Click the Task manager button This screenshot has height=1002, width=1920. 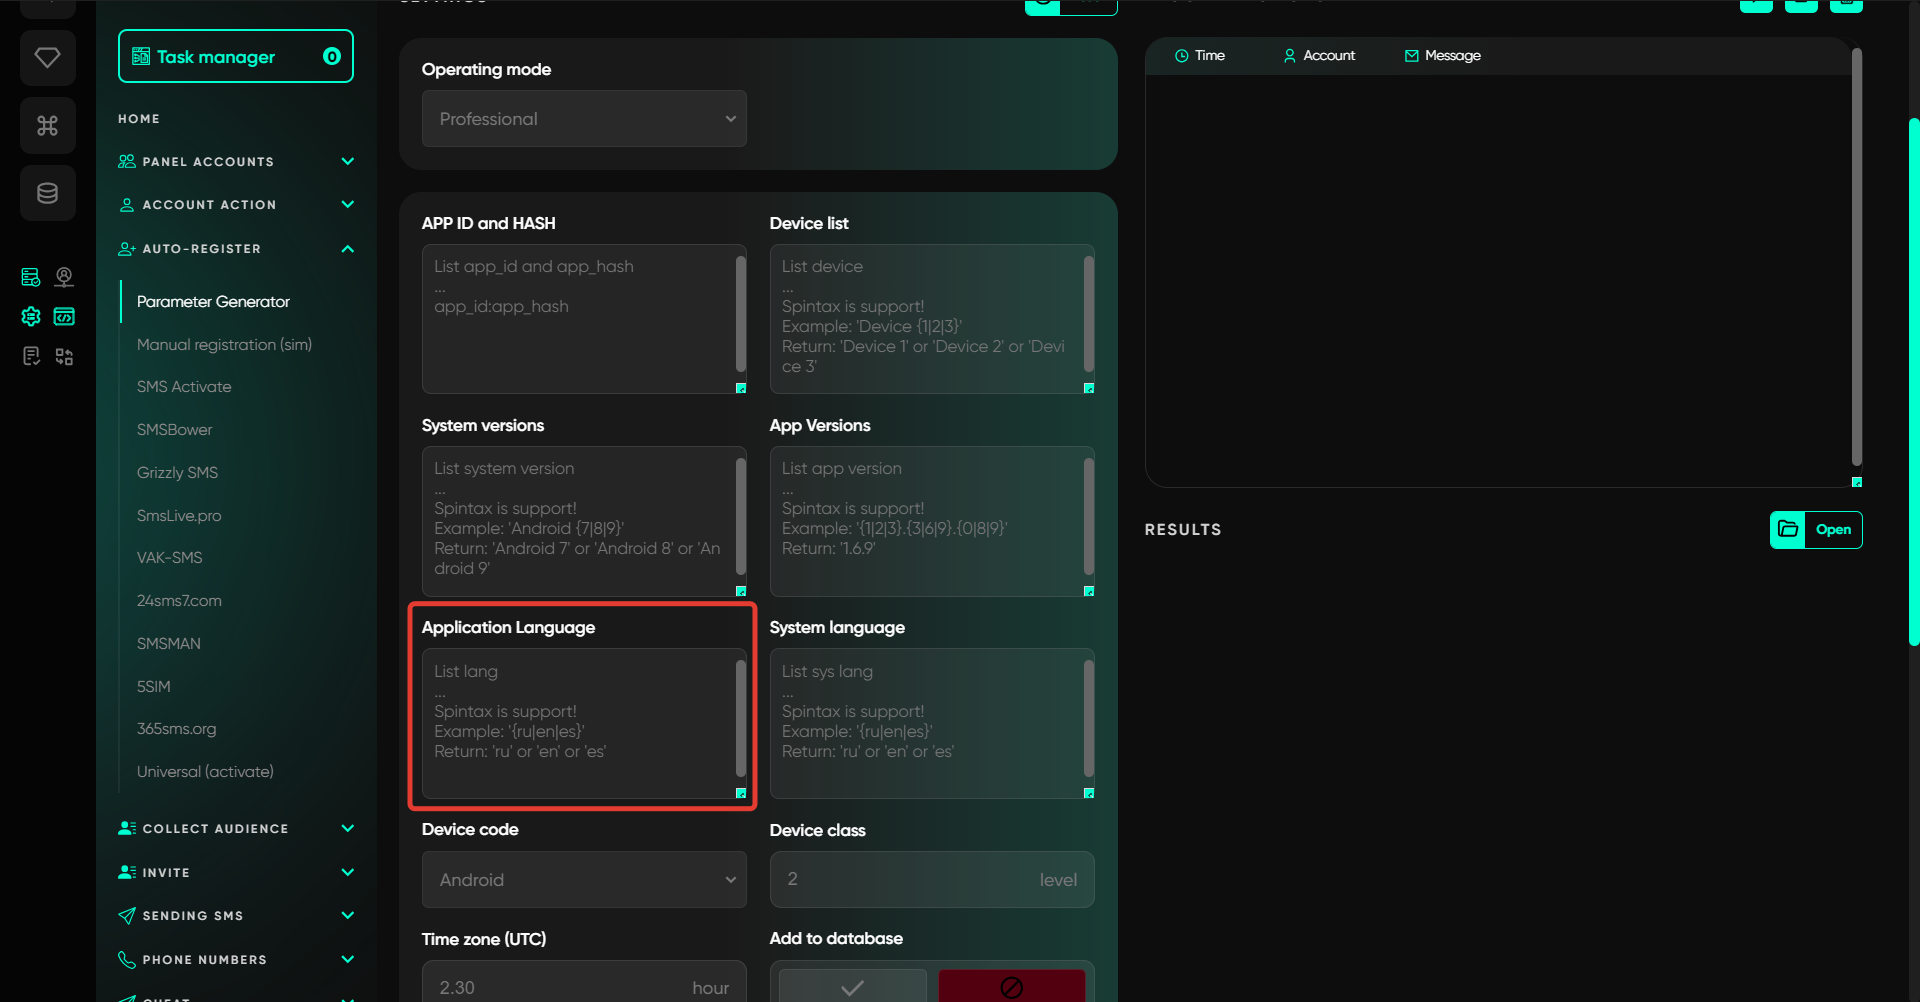(x=236, y=57)
